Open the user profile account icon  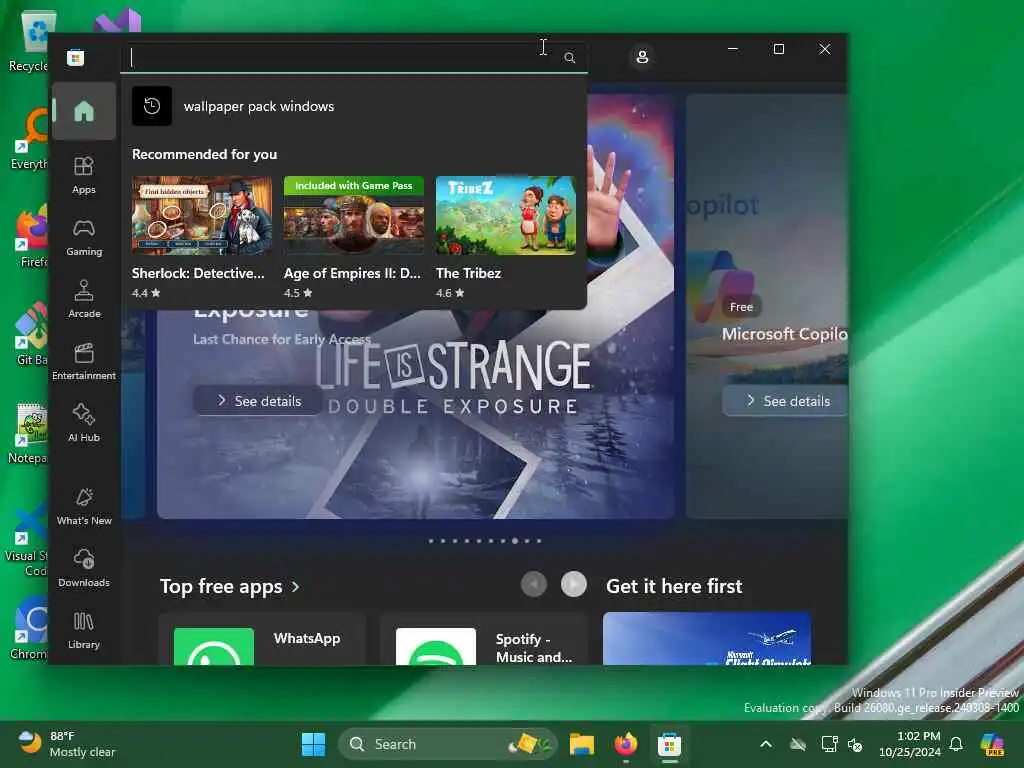643,57
